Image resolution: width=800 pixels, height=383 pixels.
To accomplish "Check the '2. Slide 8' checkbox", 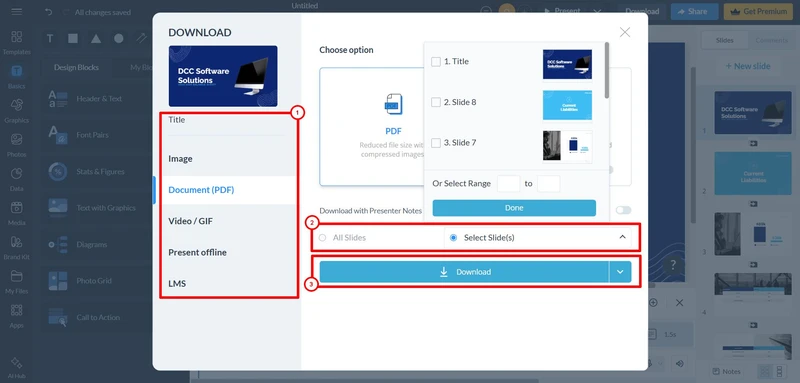I will (436, 103).
